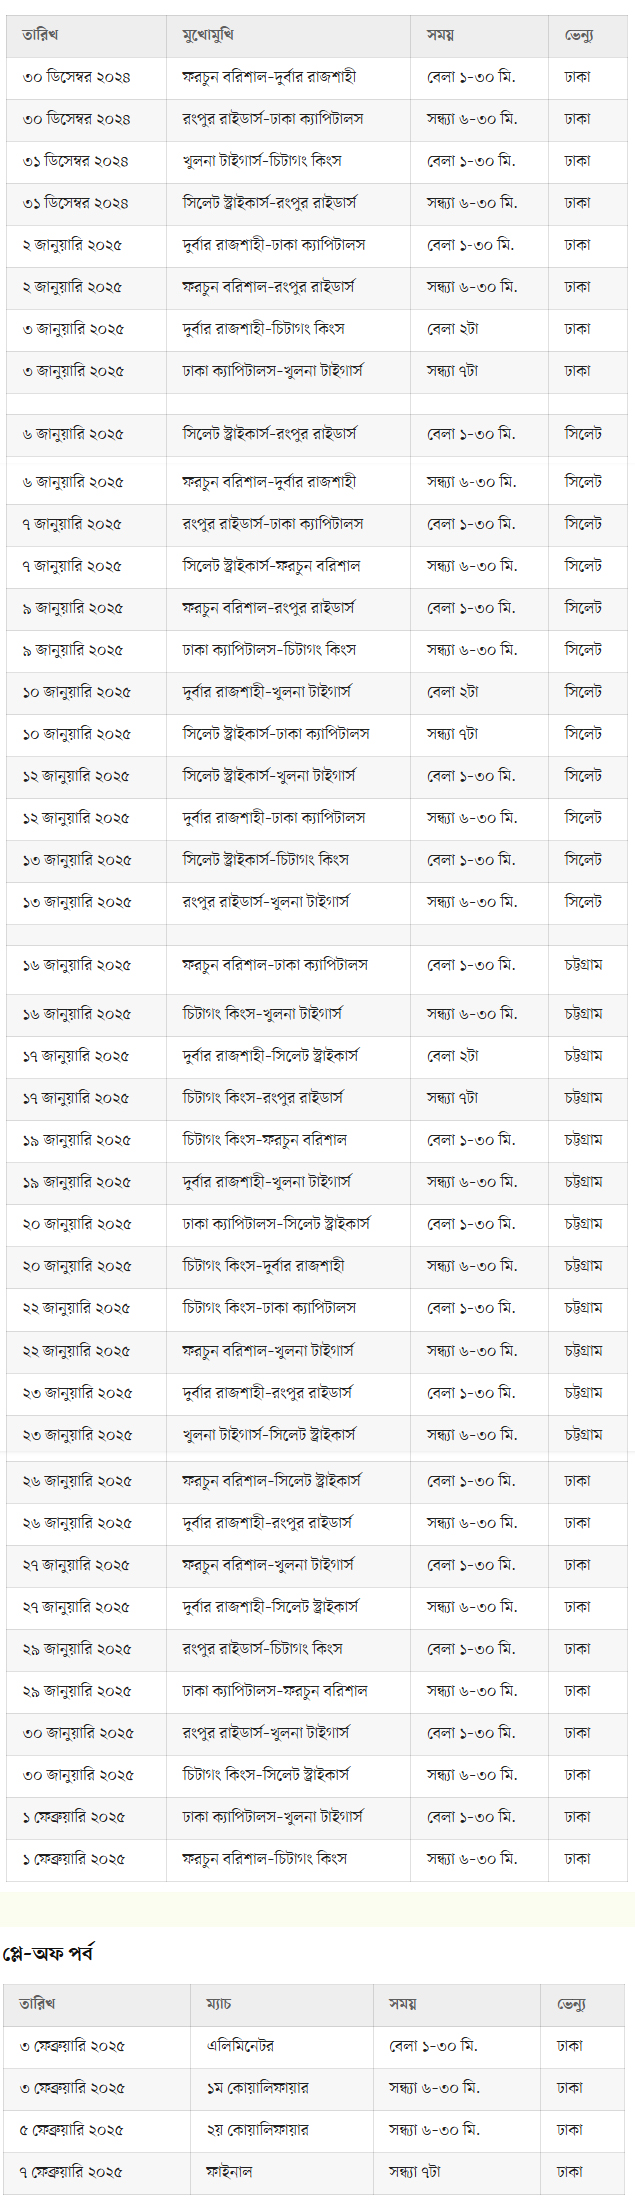
Task: Click the ঢাকা ক্যাপিটালস-সিলেট স্ট্রাইকার্স match
Action: [276, 1224]
